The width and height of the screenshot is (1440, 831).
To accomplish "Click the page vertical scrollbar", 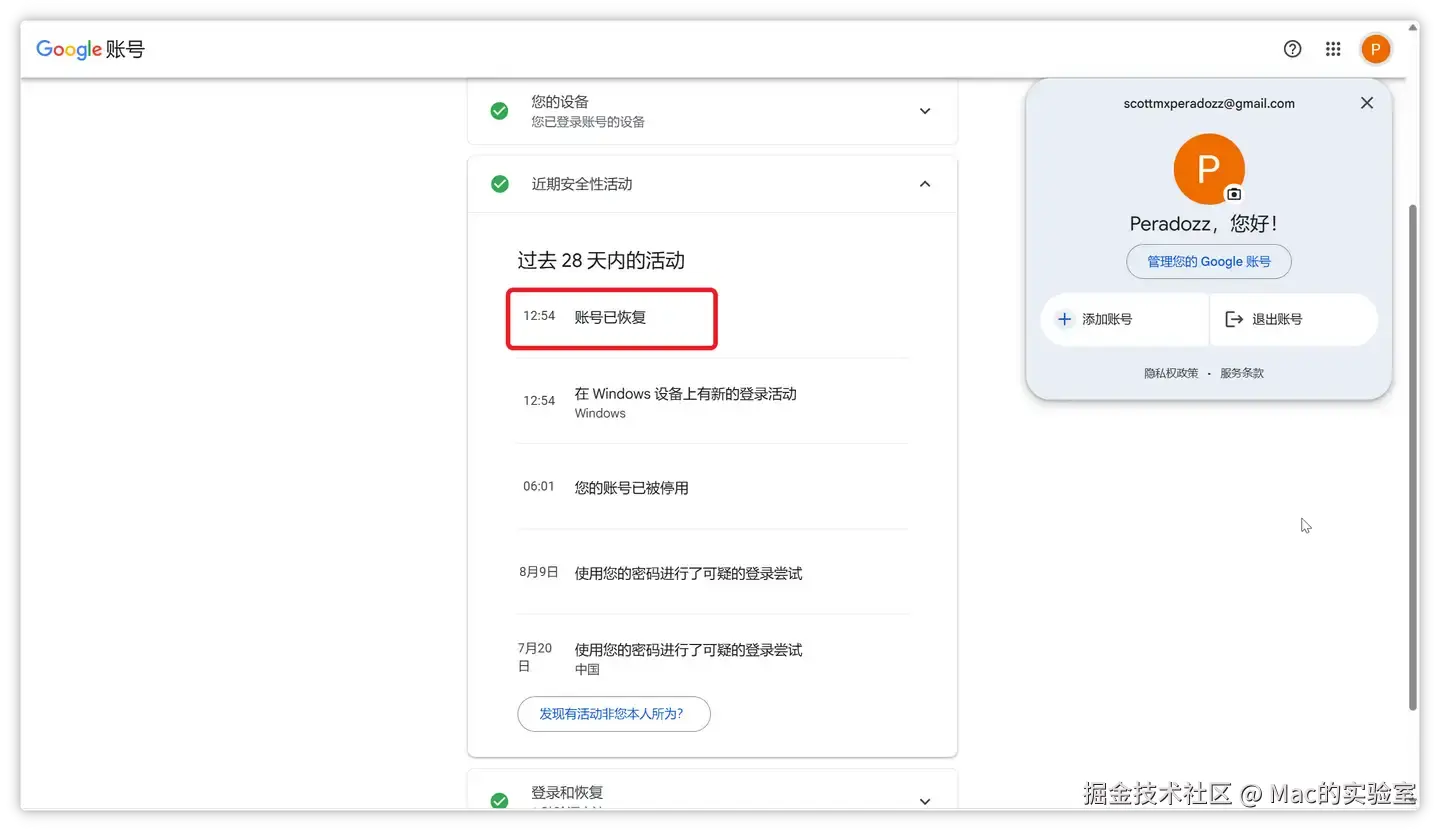I will click(1413, 457).
